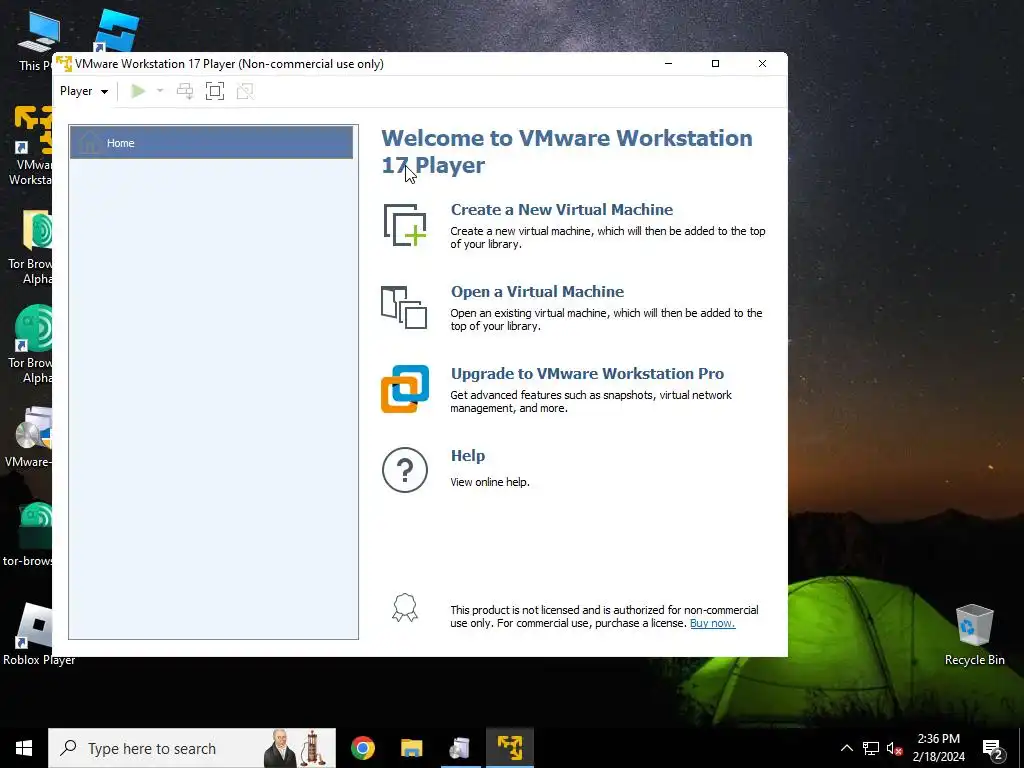
Task: Open the Windows Start menu
Action: pos(24,748)
